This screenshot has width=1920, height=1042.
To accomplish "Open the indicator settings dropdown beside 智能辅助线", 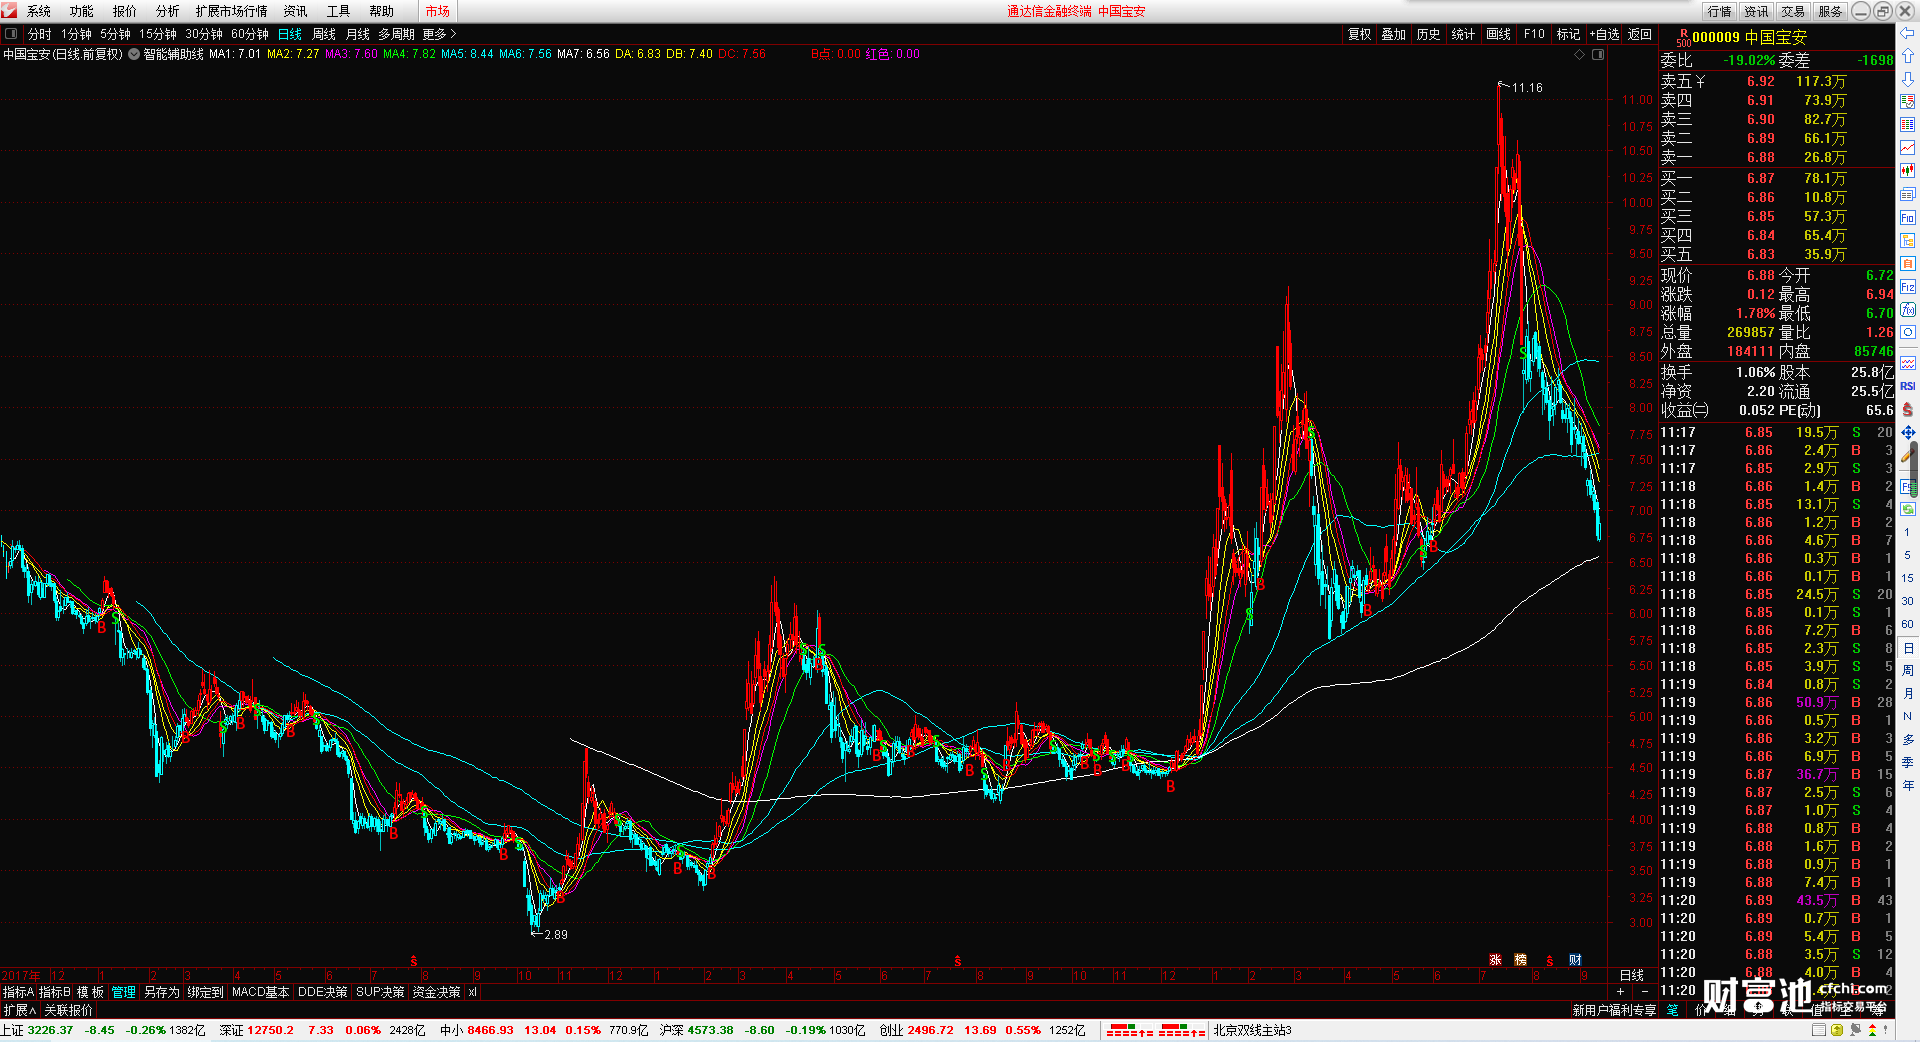I will [x=134, y=54].
